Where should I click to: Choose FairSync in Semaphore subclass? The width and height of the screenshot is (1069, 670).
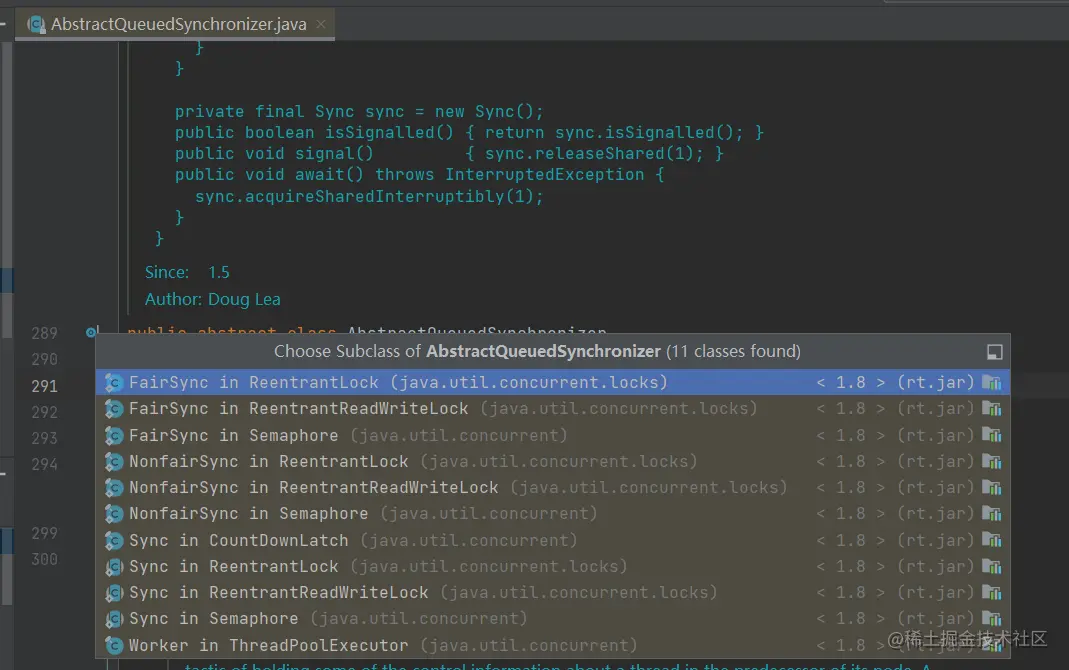coord(552,435)
